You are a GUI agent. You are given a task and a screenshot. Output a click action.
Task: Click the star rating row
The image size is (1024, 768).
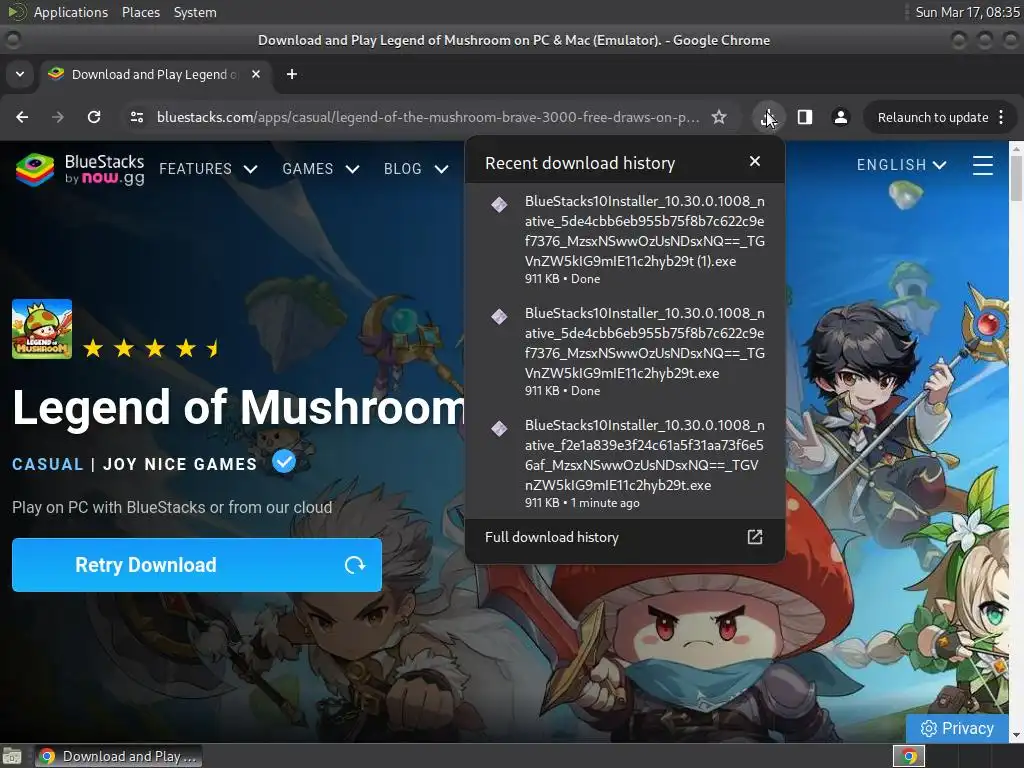[152, 348]
